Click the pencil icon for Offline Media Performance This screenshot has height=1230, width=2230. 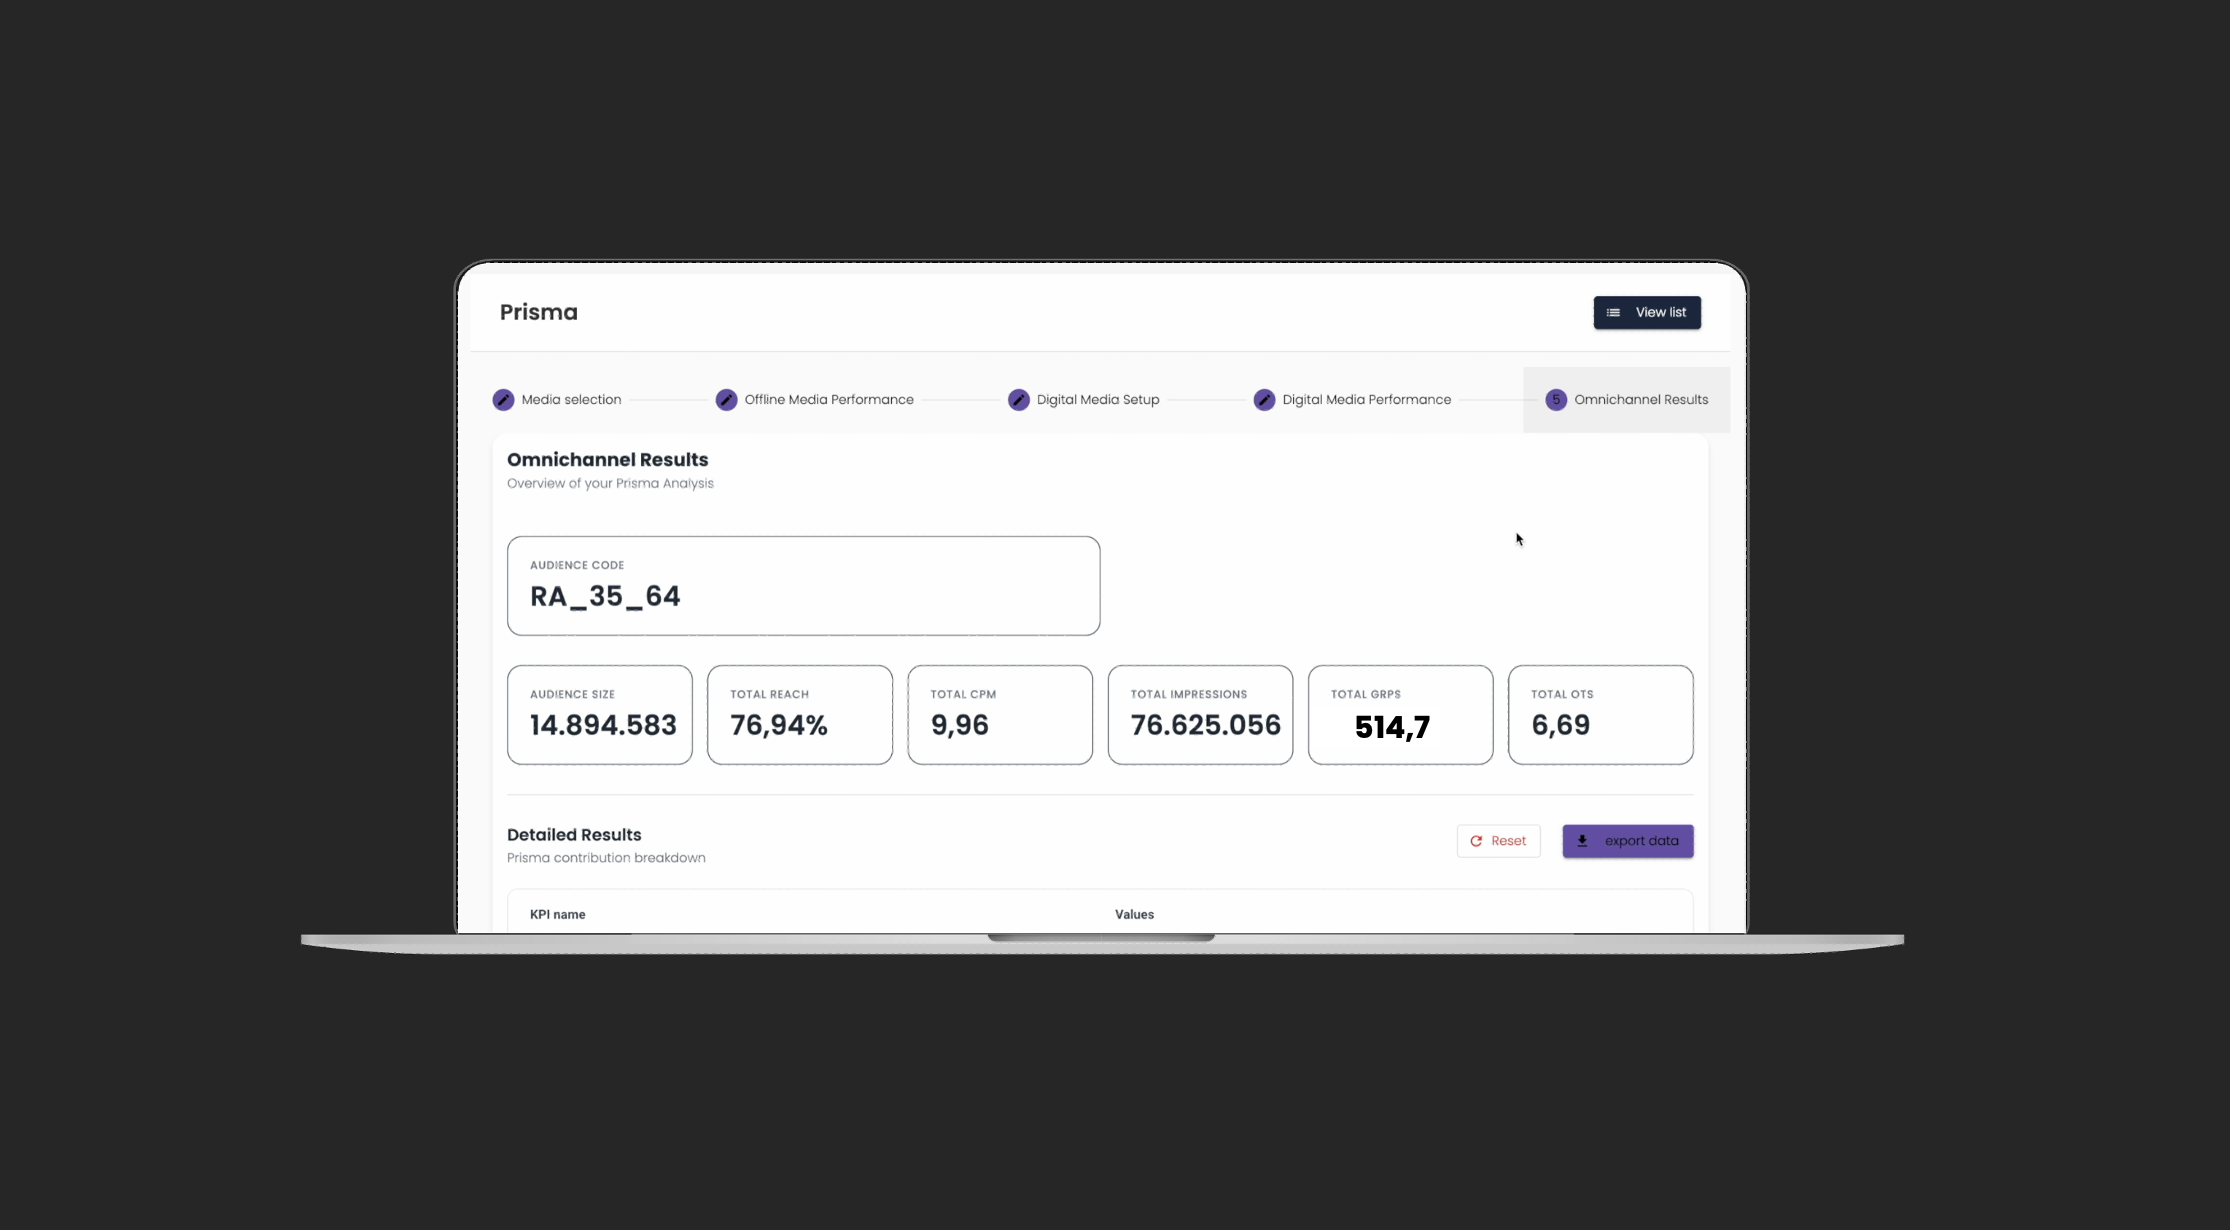pyautogui.click(x=726, y=400)
